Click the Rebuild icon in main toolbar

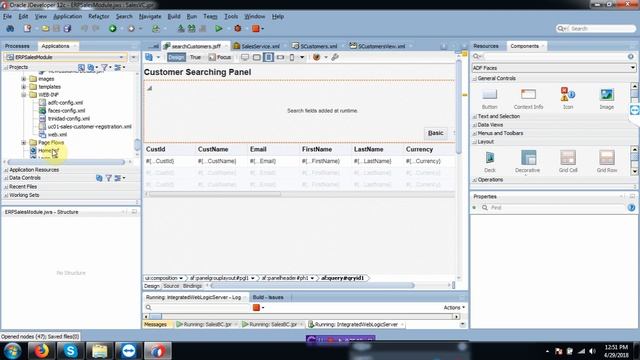click(x=191, y=29)
